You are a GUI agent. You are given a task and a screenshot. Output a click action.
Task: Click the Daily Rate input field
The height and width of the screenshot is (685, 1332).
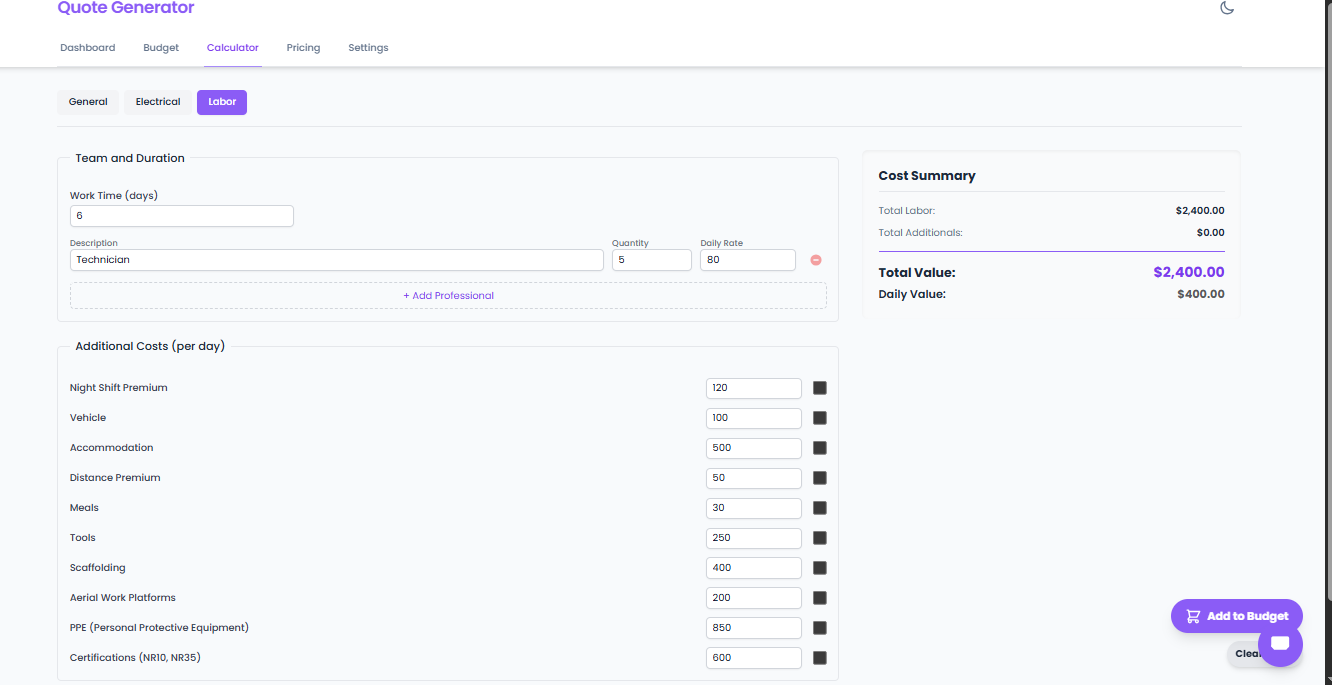pyautogui.click(x=748, y=260)
